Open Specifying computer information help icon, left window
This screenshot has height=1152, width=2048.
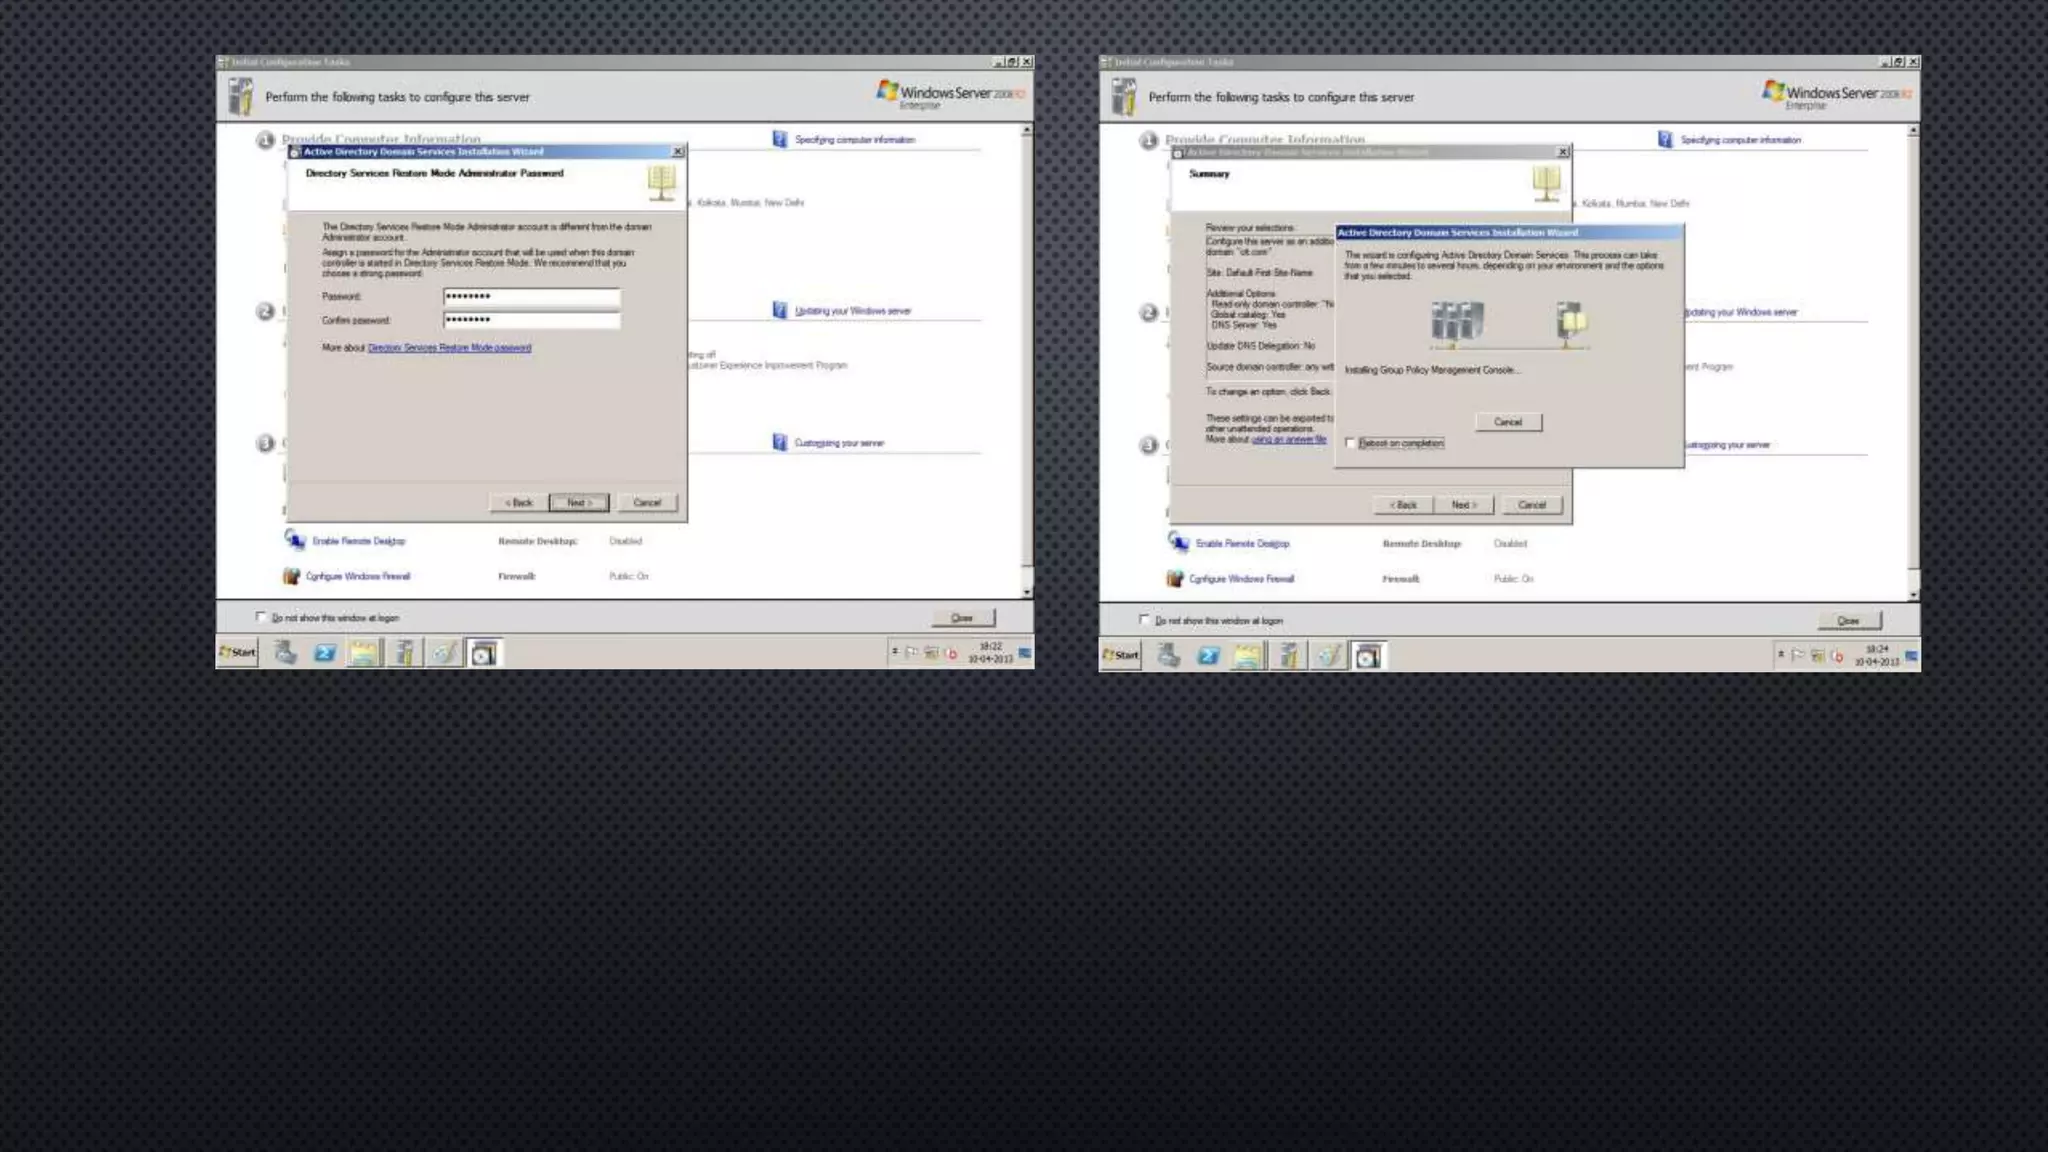780,139
